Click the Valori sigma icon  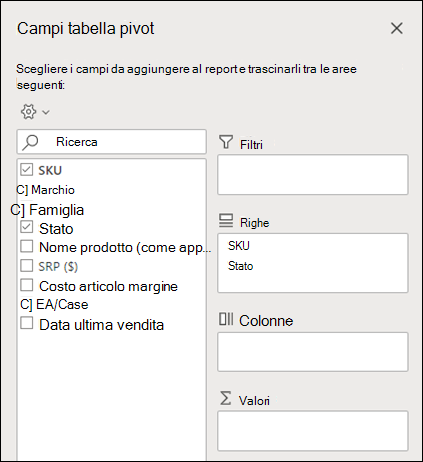(226, 398)
